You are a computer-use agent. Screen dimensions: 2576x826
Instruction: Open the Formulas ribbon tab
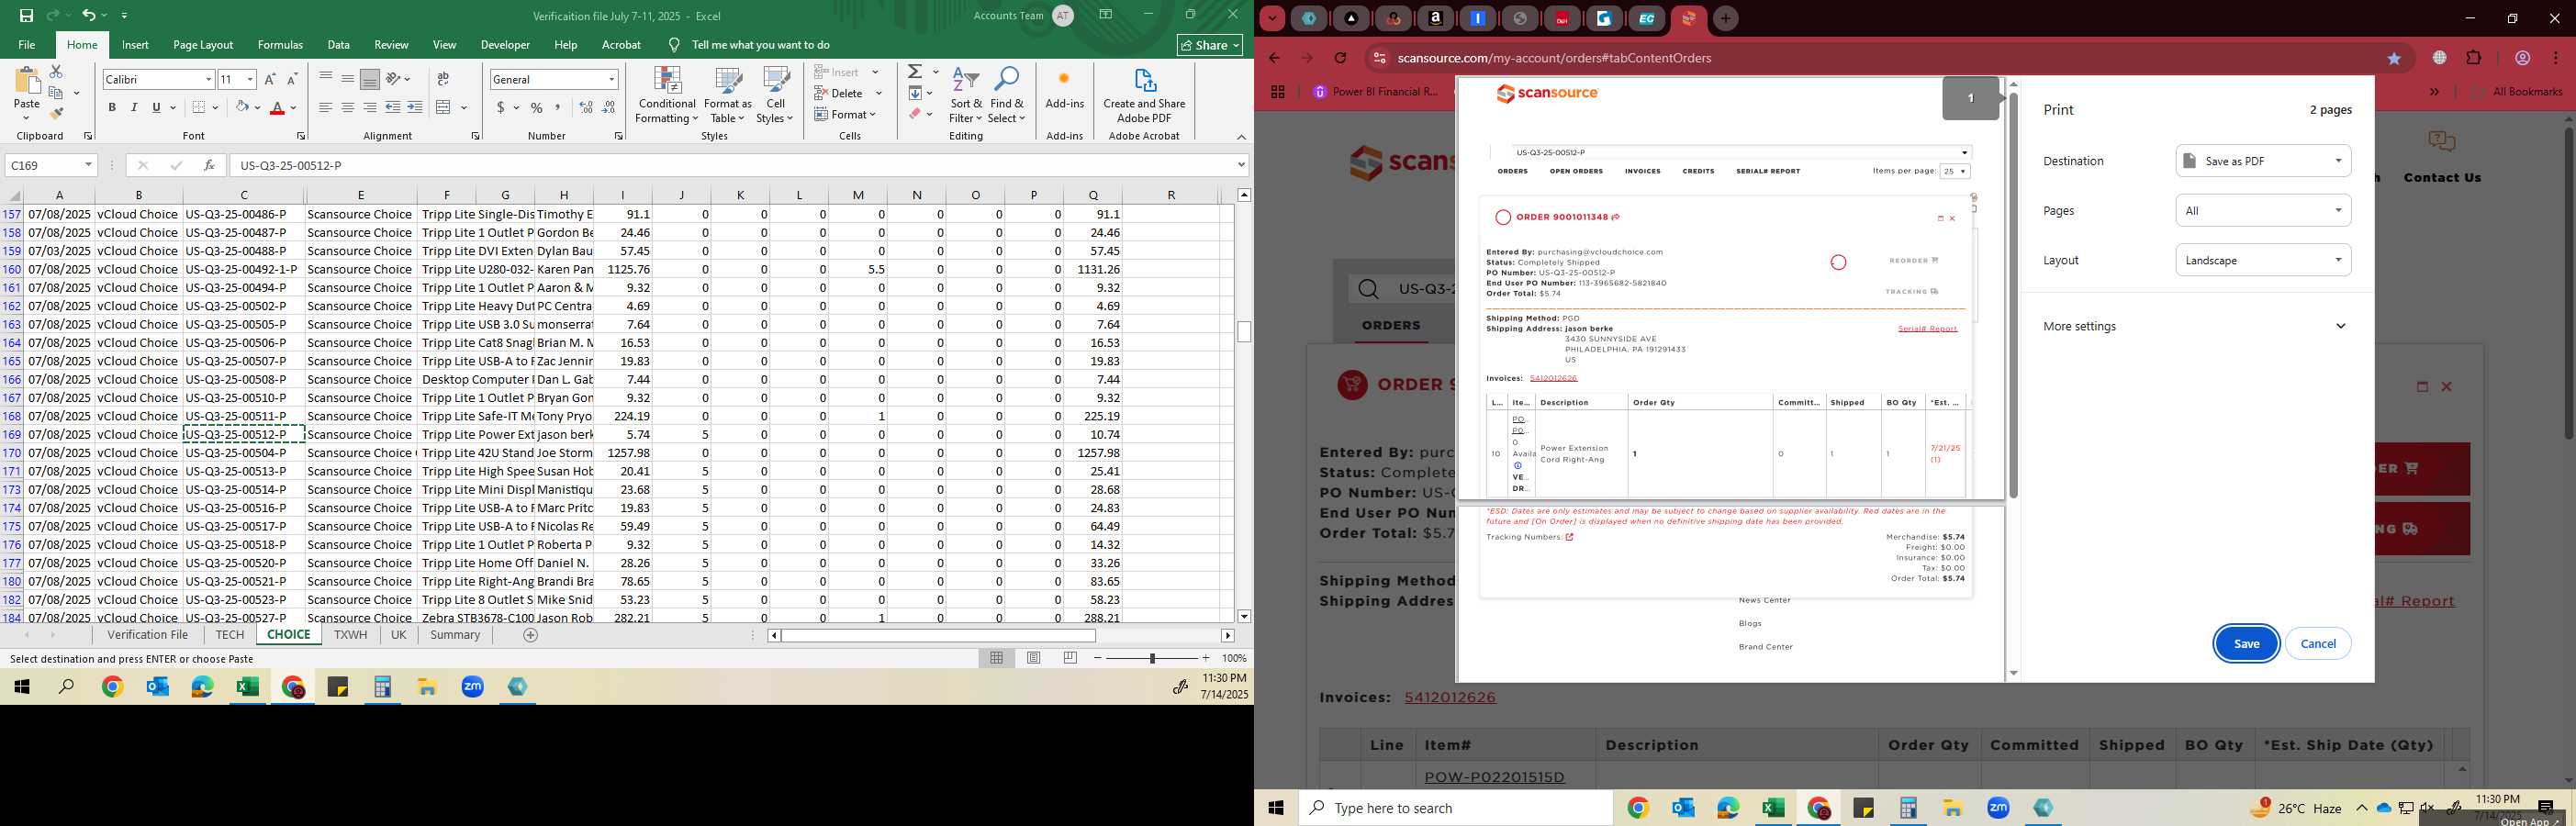(280, 45)
